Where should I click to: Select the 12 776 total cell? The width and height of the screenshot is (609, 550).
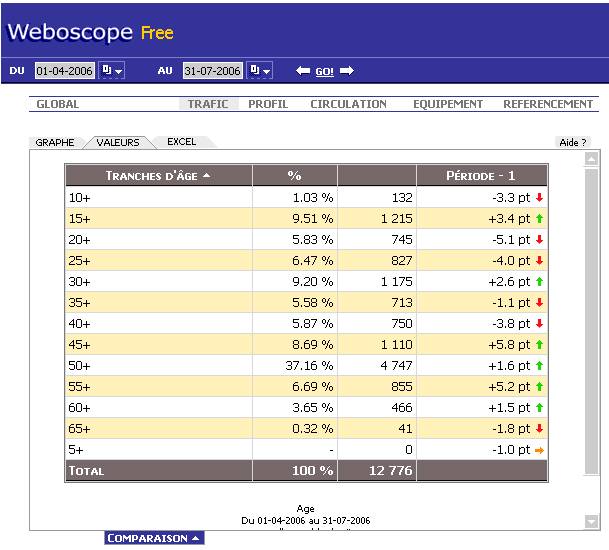(377, 471)
